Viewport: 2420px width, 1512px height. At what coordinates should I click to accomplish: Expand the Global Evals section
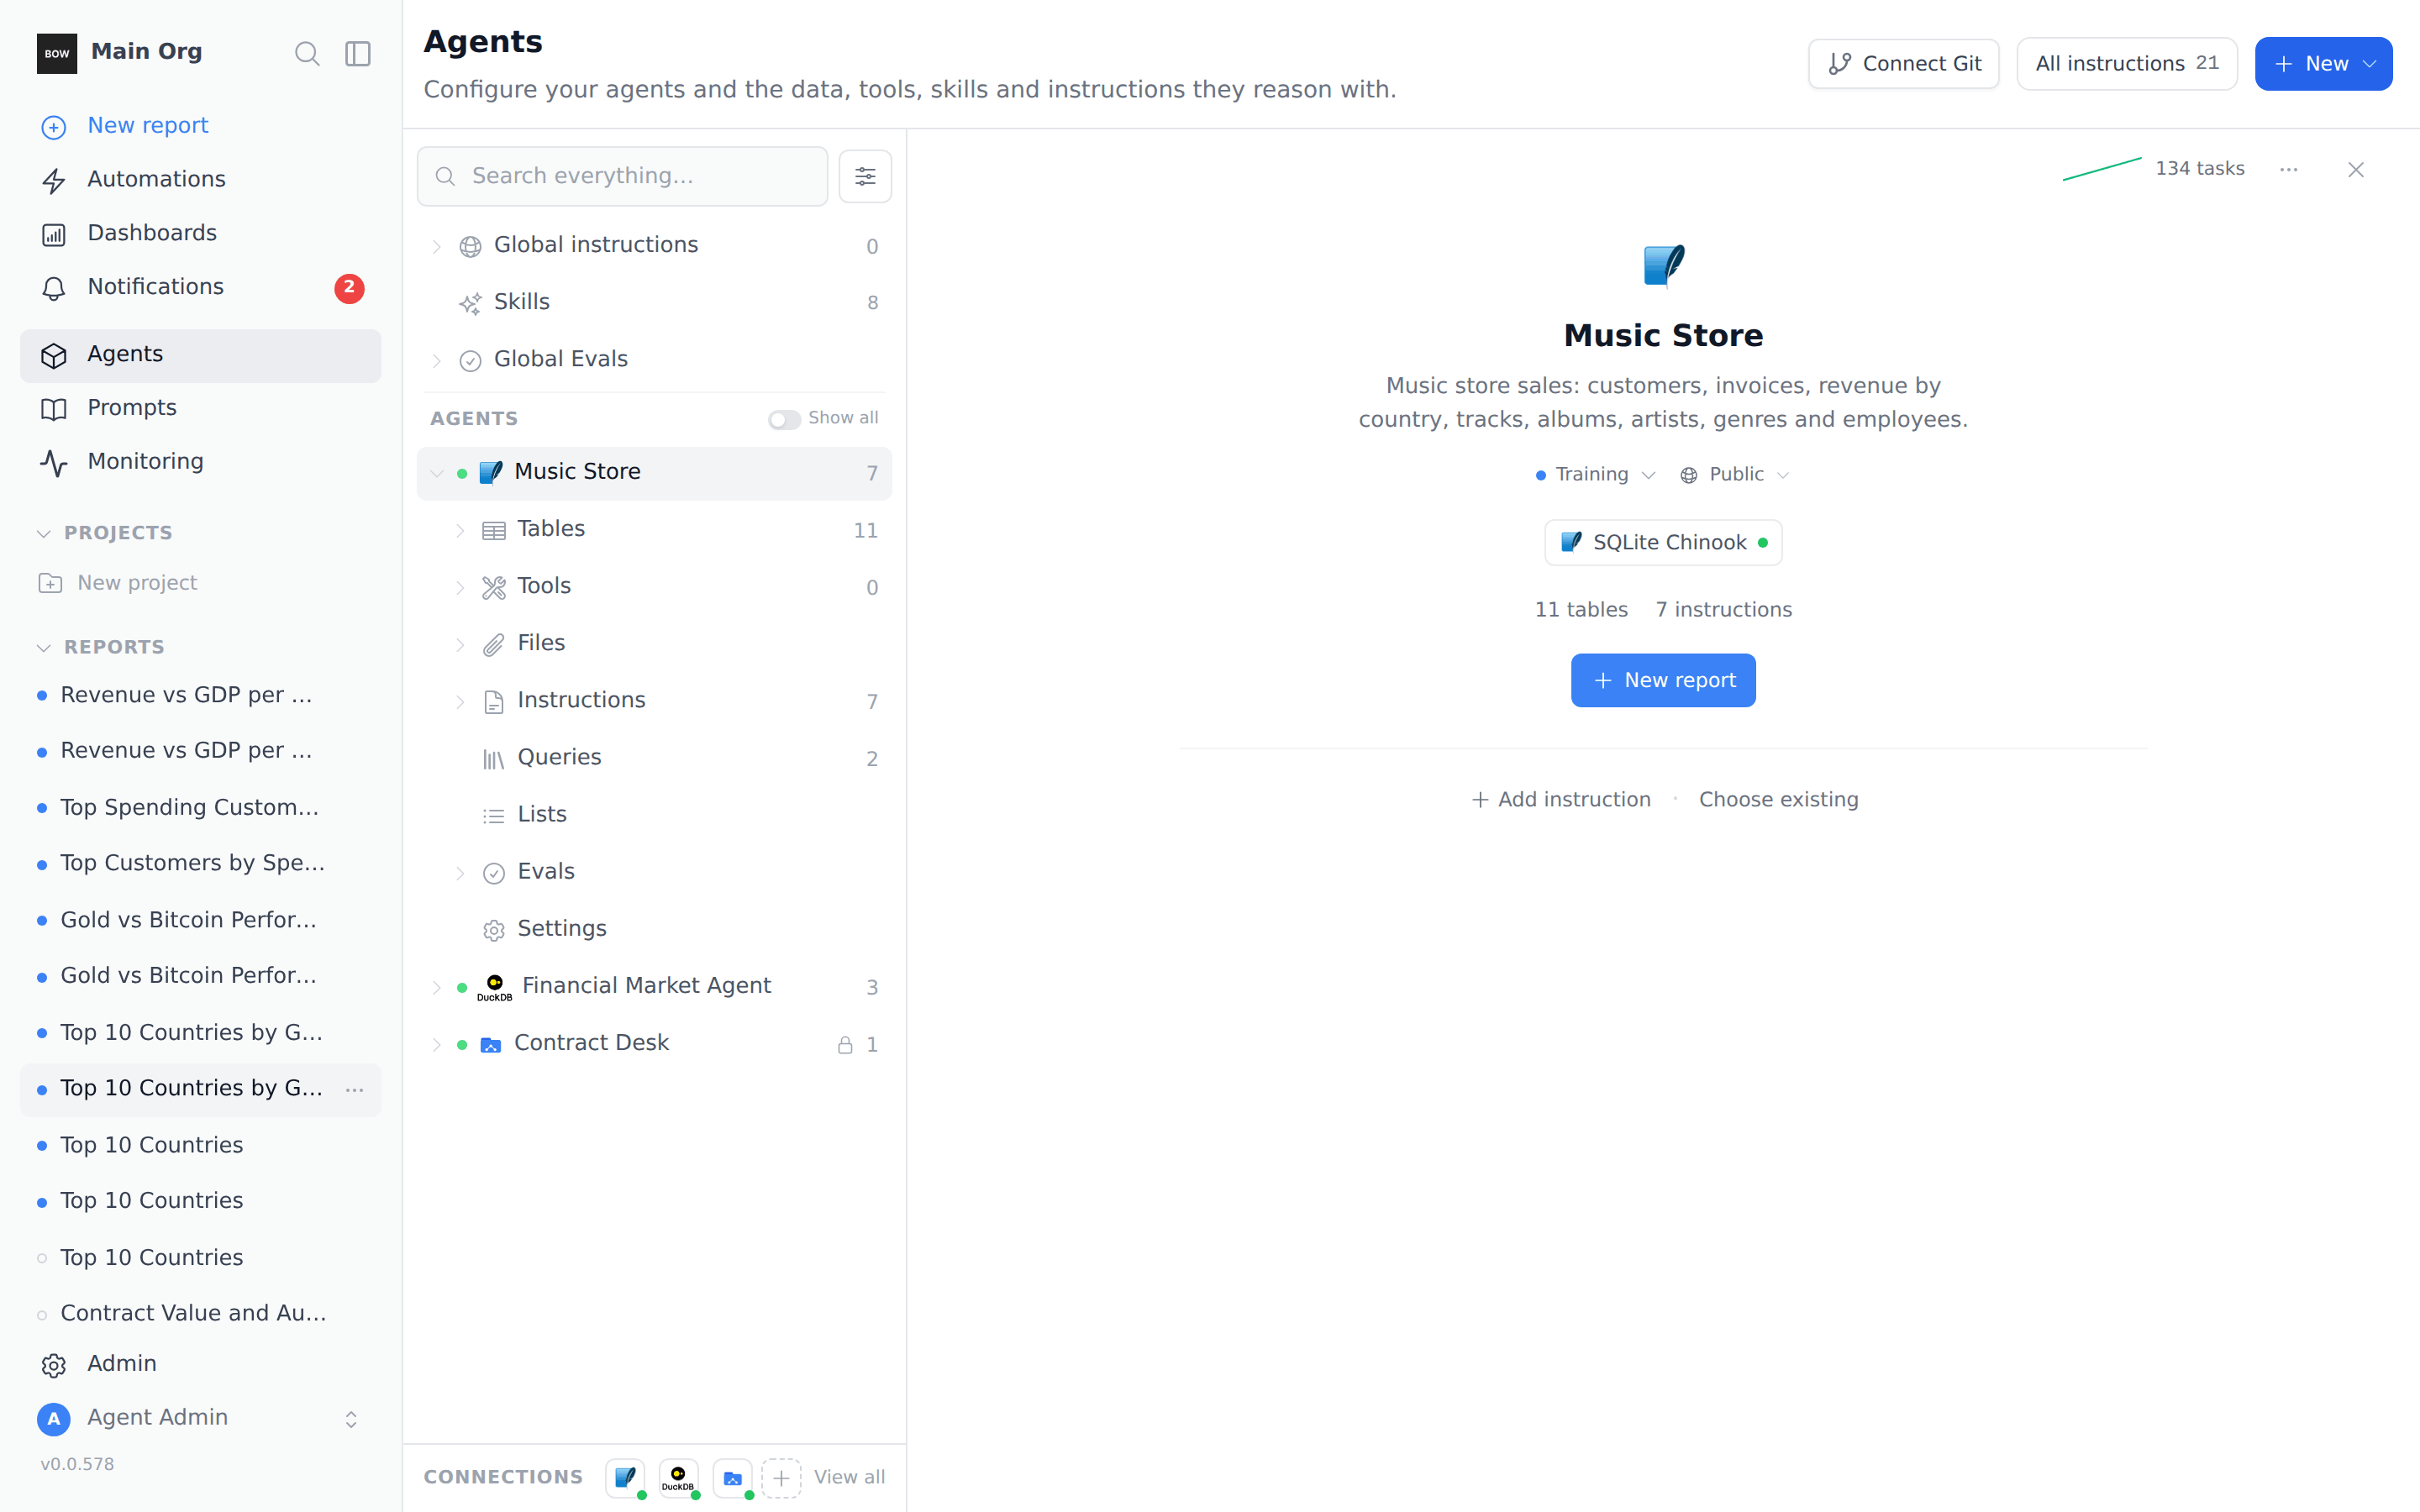437,360
